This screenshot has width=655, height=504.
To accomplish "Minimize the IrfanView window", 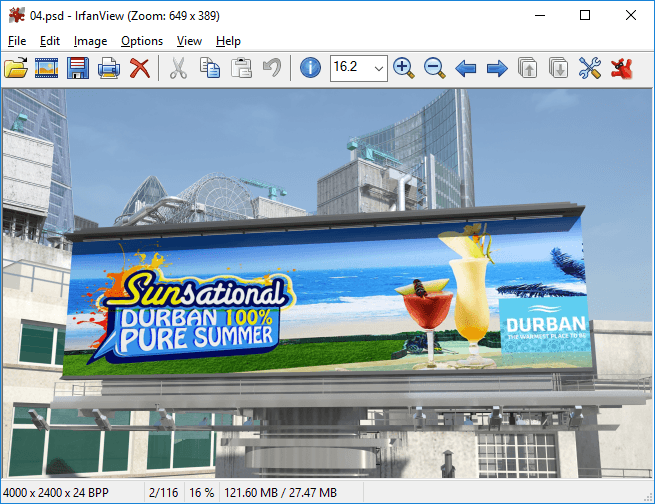I will tap(540, 15).
